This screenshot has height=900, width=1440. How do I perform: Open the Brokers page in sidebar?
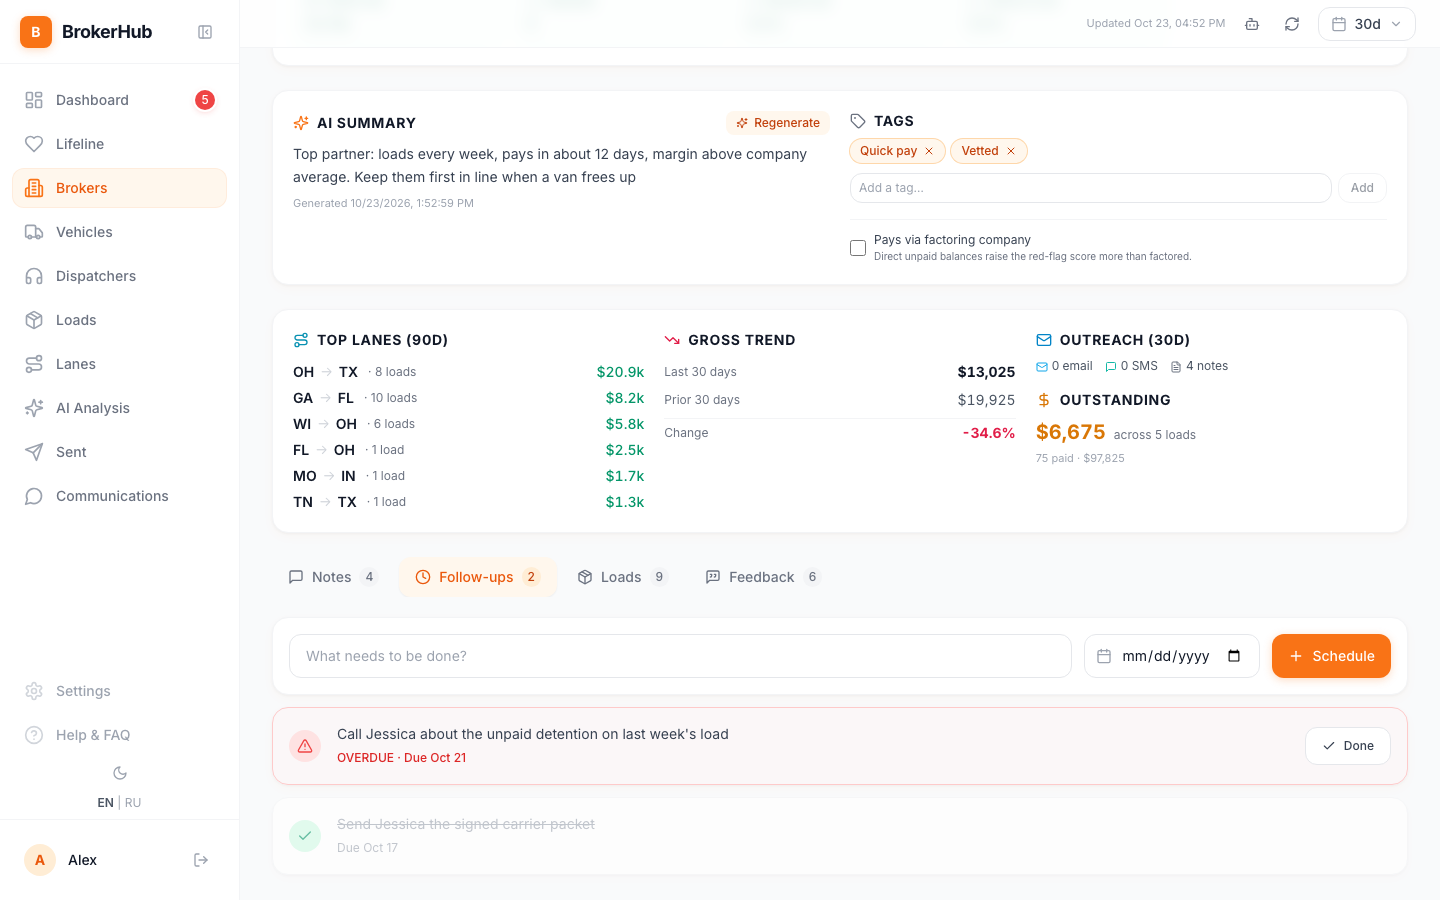[x=120, y=188]
